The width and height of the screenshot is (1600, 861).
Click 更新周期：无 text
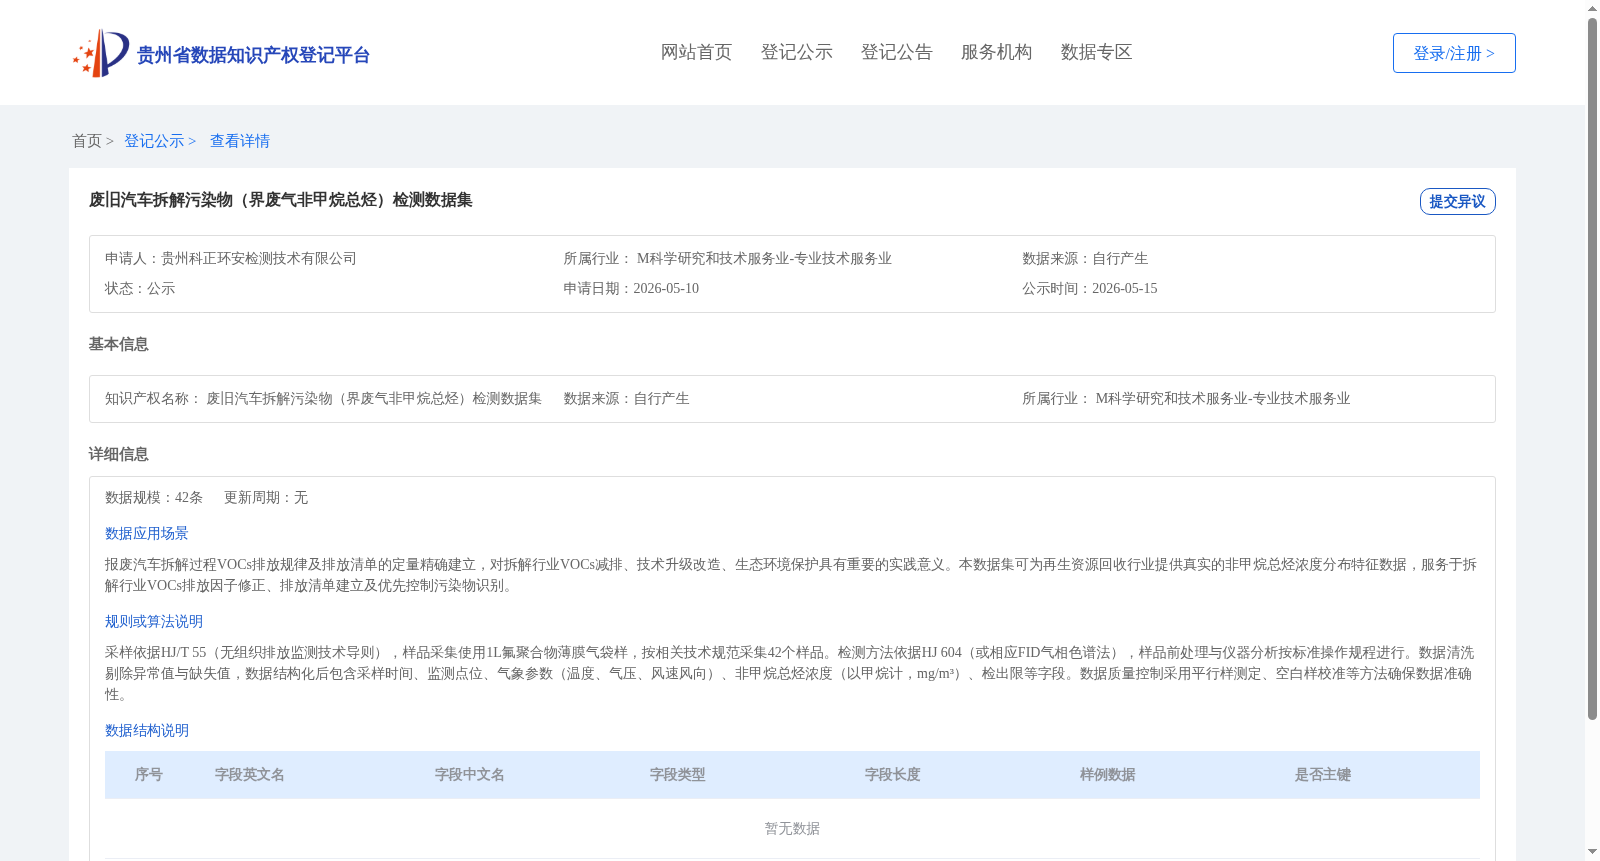point(266,497)
